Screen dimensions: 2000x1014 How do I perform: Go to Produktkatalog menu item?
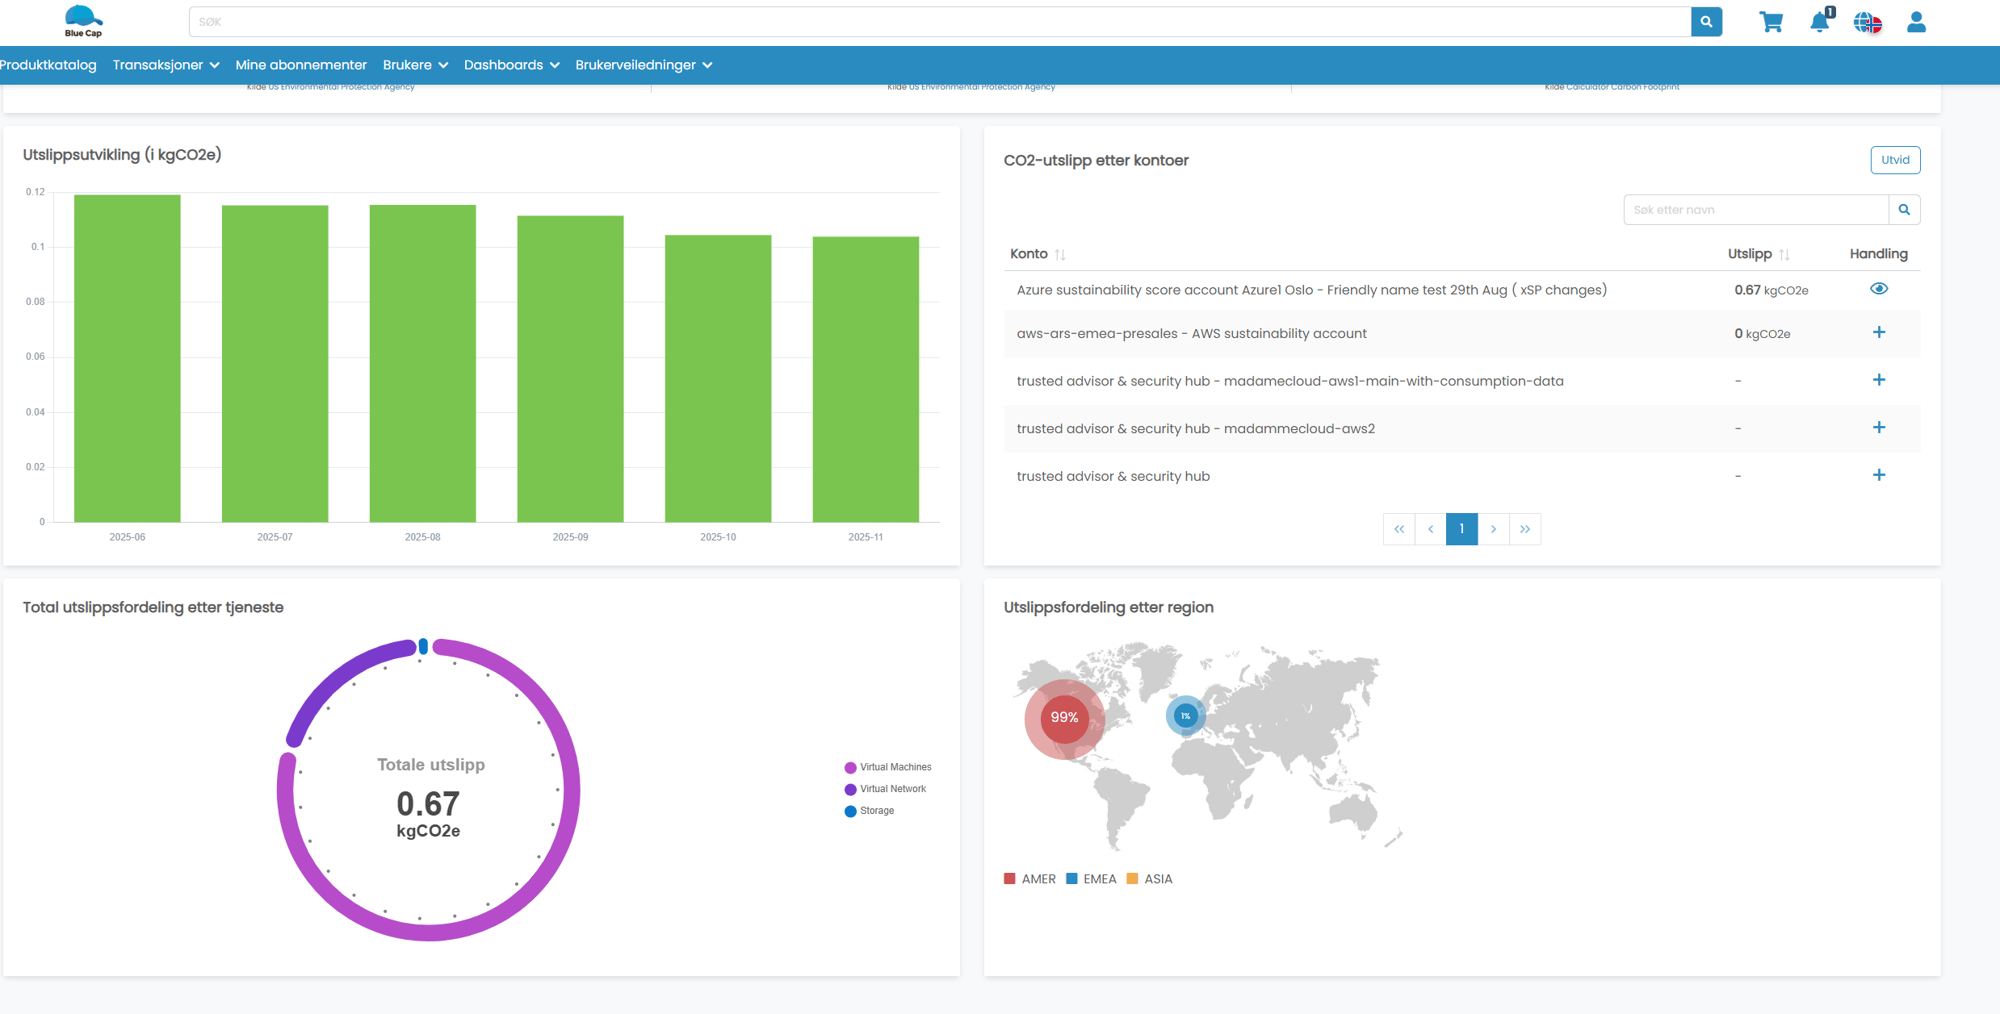point(48,65)
